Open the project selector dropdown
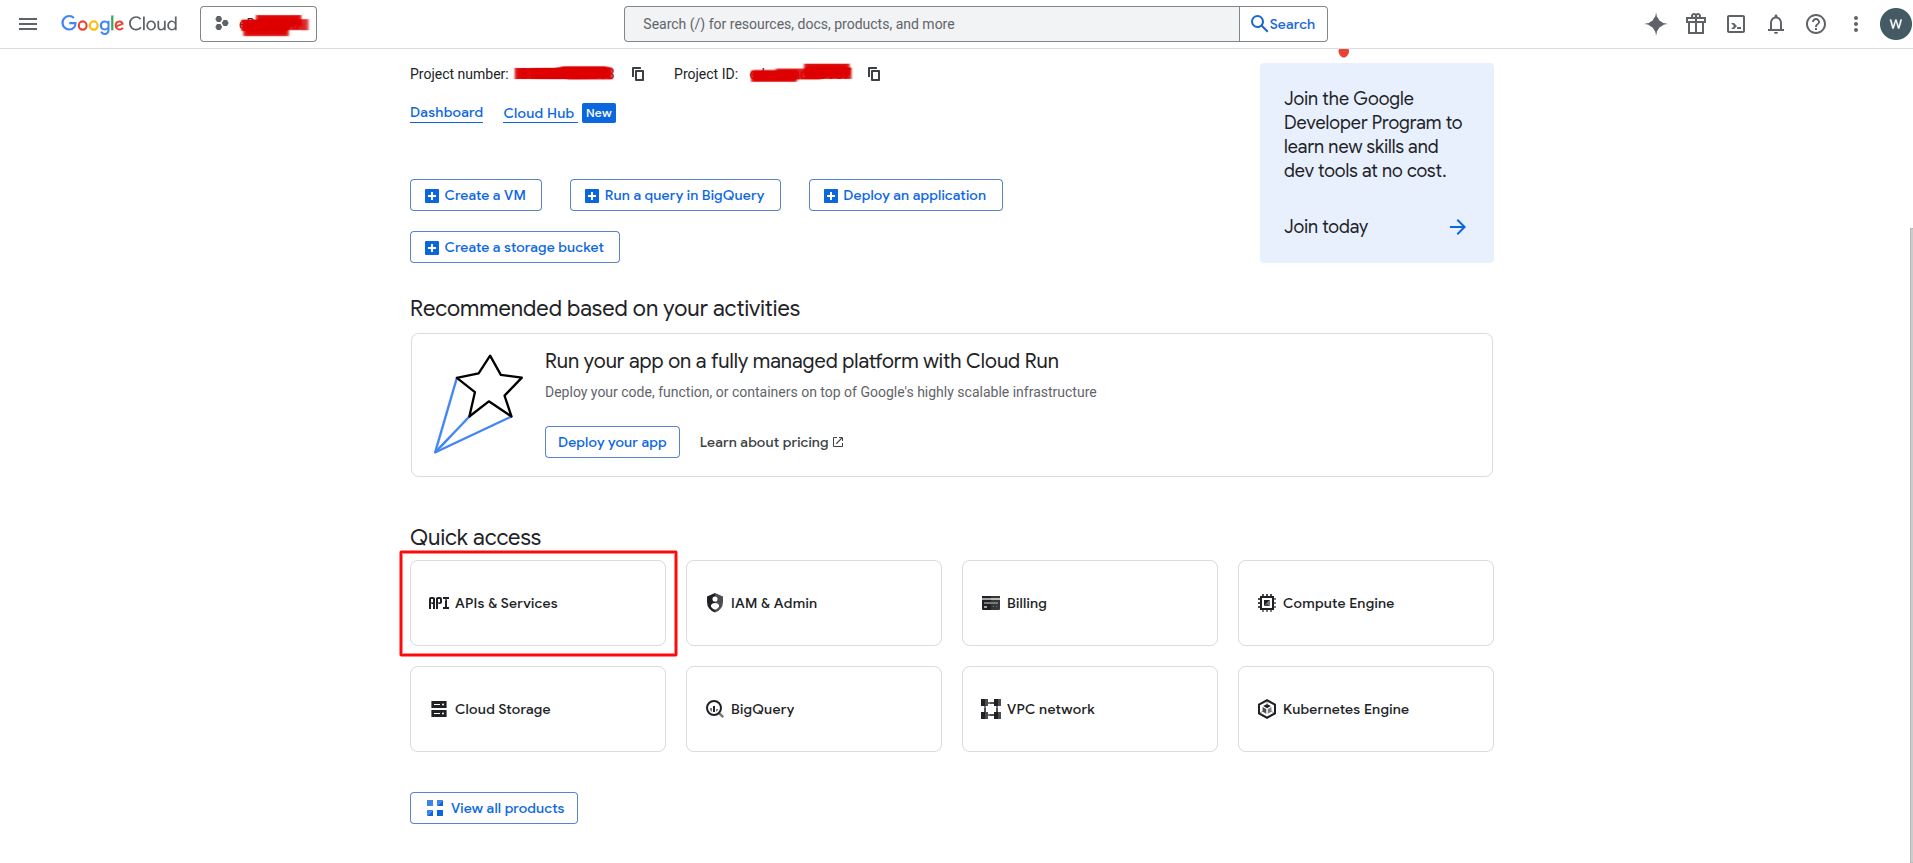This screenshot has height=863, width=1913. 258,24
